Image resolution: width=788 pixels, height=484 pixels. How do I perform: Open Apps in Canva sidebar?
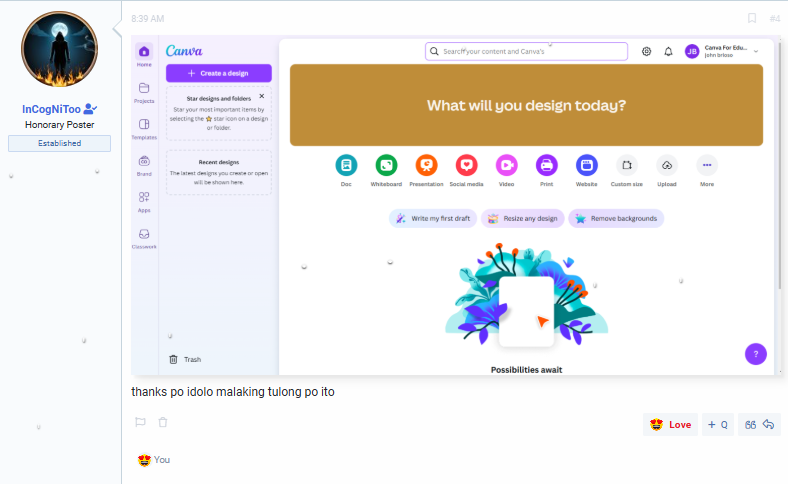[x=144, y=202]
